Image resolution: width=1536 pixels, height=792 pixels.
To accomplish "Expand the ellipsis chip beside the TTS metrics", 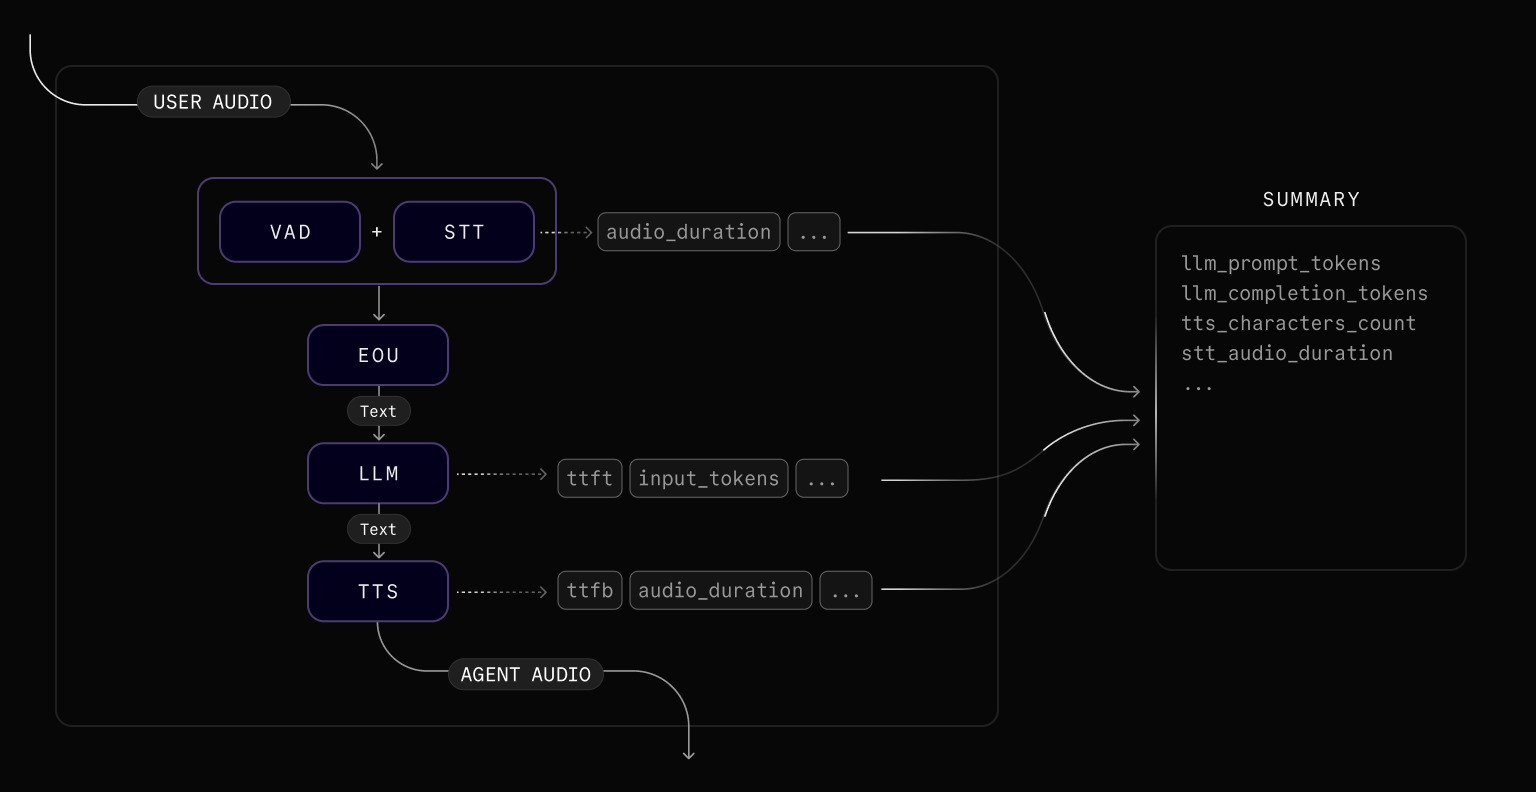I will [846, 590].
